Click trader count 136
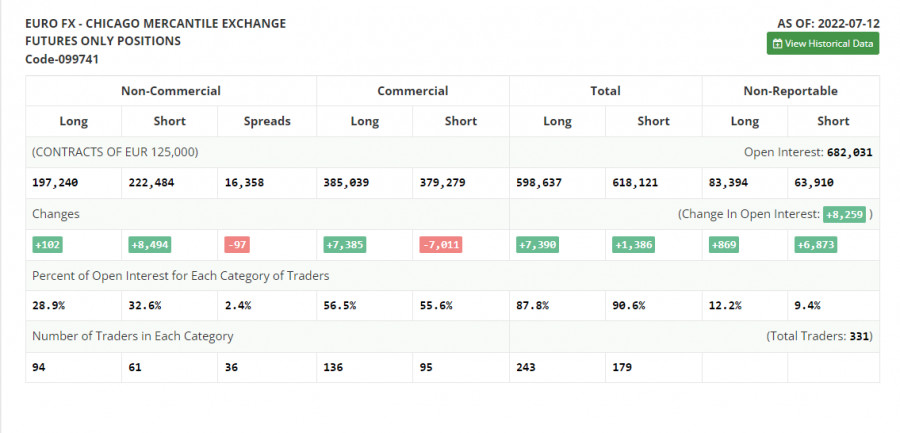The height and width of the screenshot is (433, 900). (x=333, y=368)
